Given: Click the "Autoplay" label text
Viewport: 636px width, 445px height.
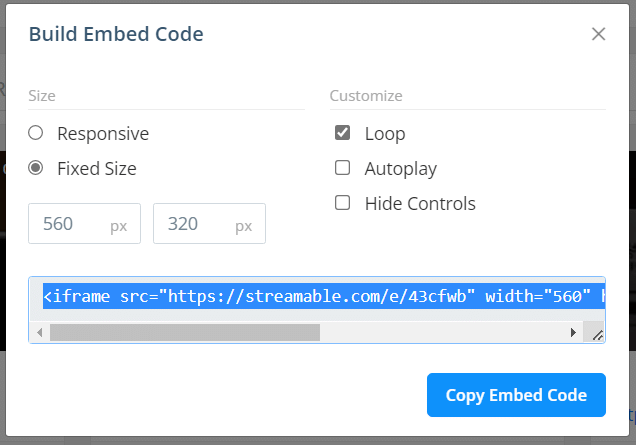Looking at the screenshot, I should click(401, 169).
